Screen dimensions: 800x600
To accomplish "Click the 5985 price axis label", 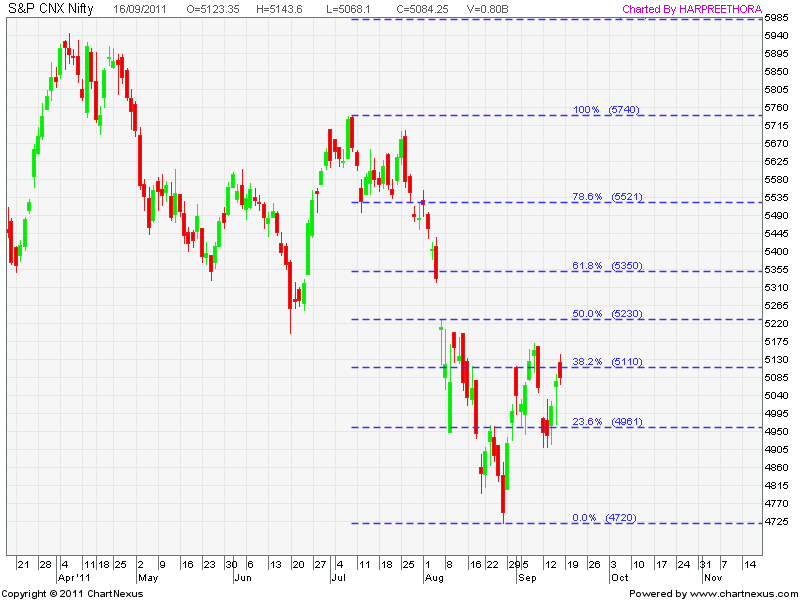I will tap(776, 18).
